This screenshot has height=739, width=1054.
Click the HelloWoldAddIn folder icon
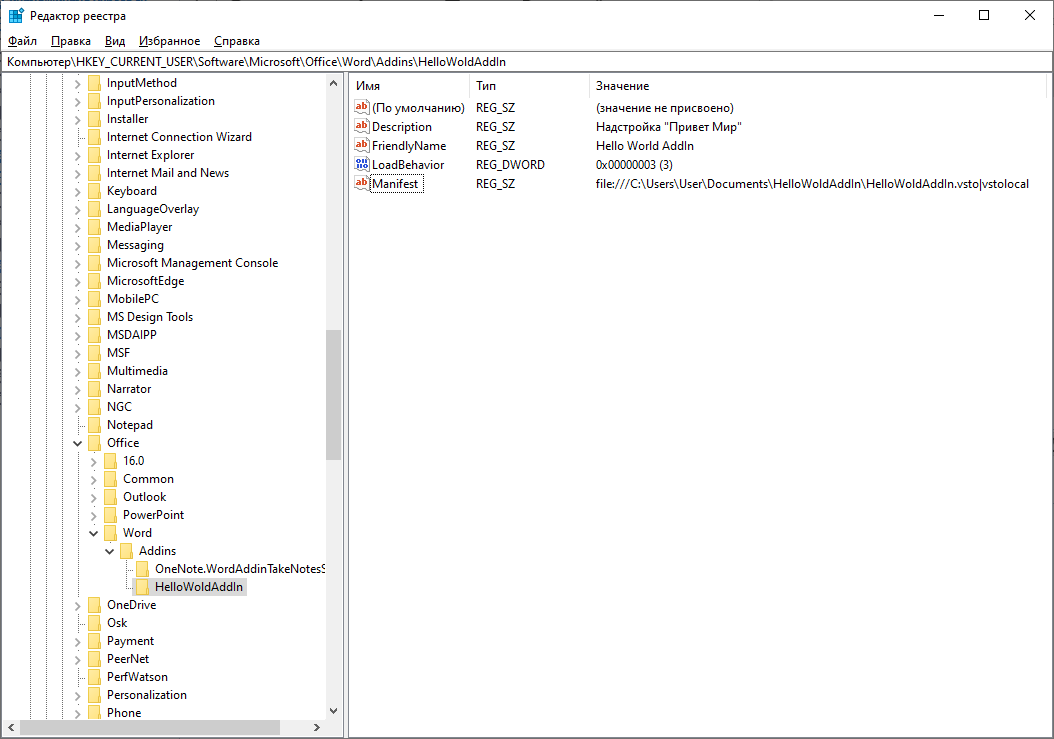(143, 587)
